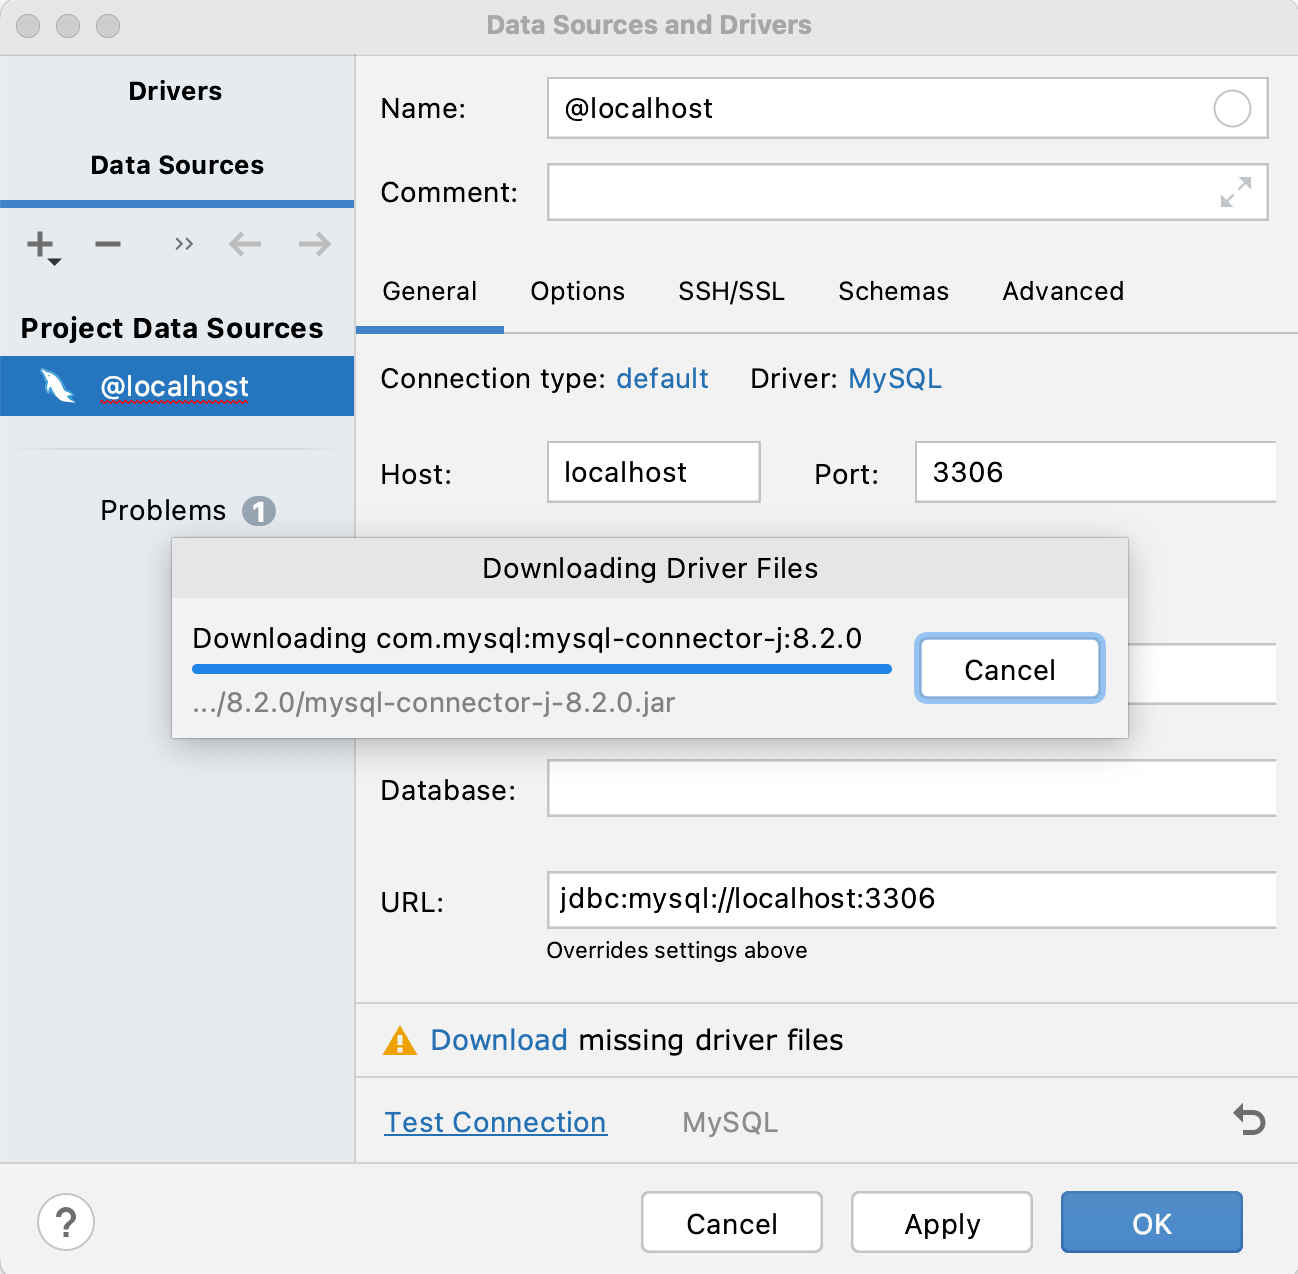Click the color circle in the Name field

coord(1232,108)
